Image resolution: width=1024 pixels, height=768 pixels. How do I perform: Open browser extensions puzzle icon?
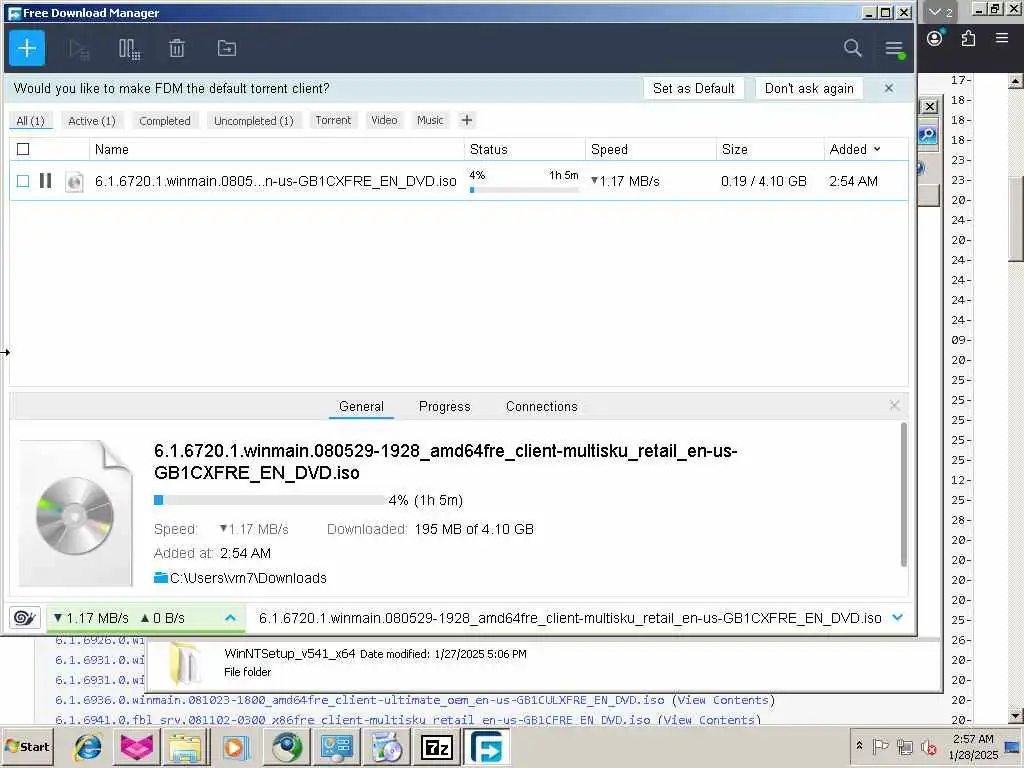coord(968,38)
